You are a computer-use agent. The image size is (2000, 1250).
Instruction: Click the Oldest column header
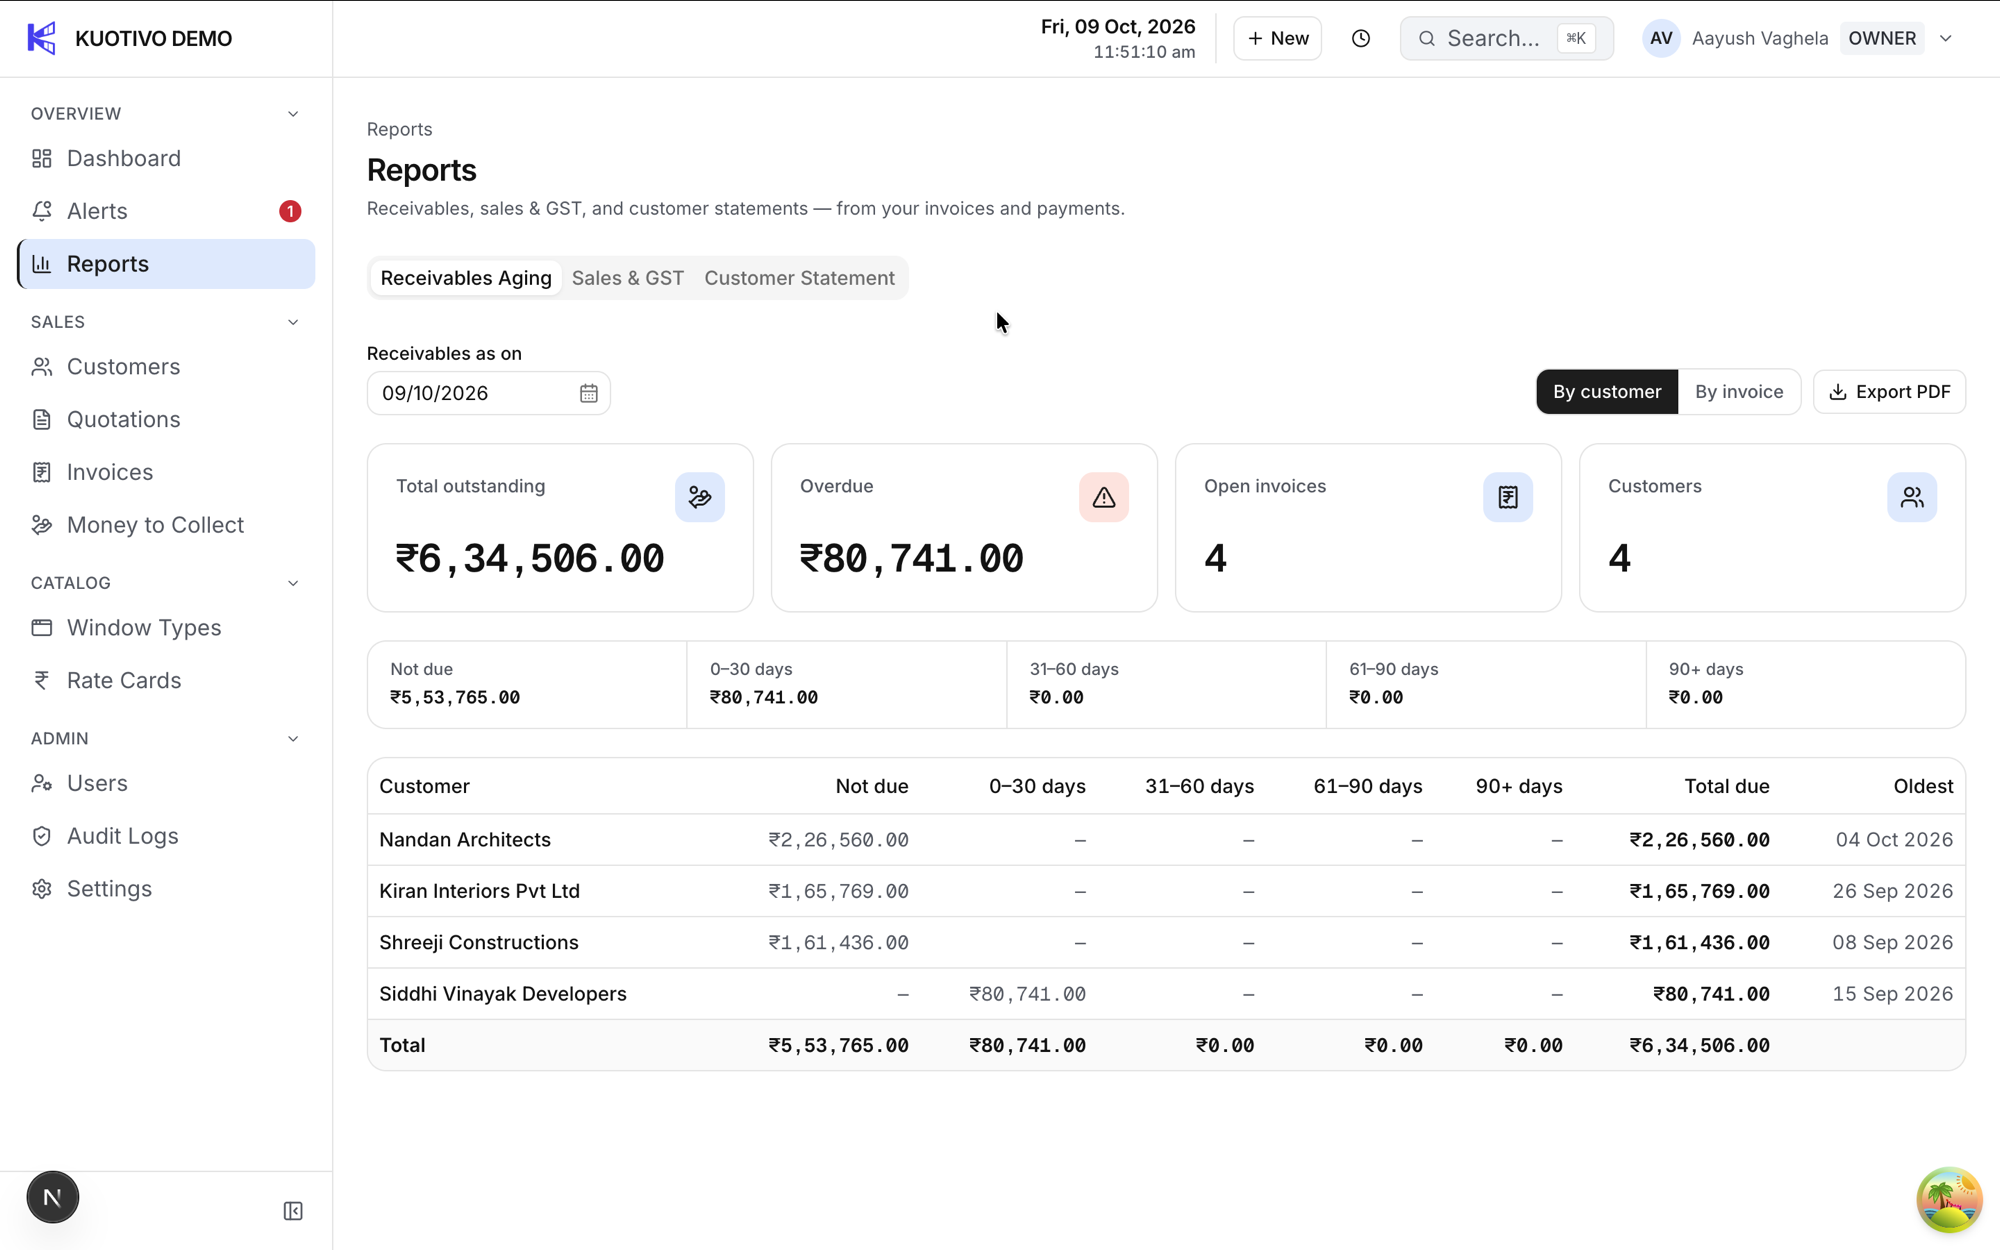1922,787
